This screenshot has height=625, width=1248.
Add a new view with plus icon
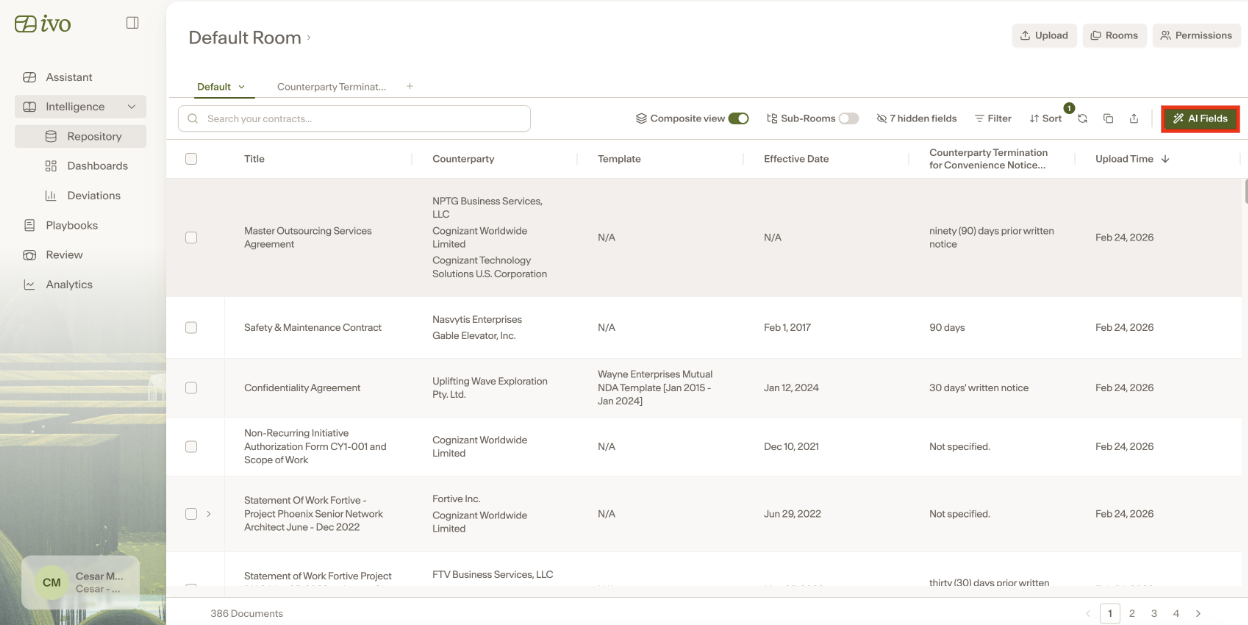[x=410, y=86]
